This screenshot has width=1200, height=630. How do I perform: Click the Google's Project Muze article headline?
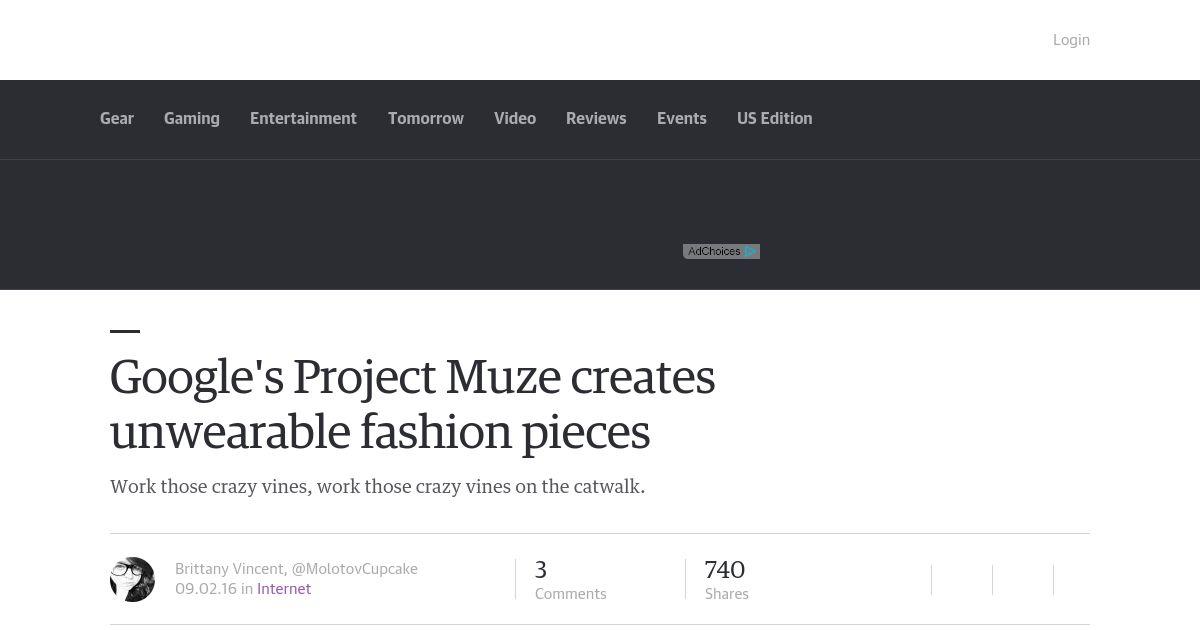[x=412, y=405]
